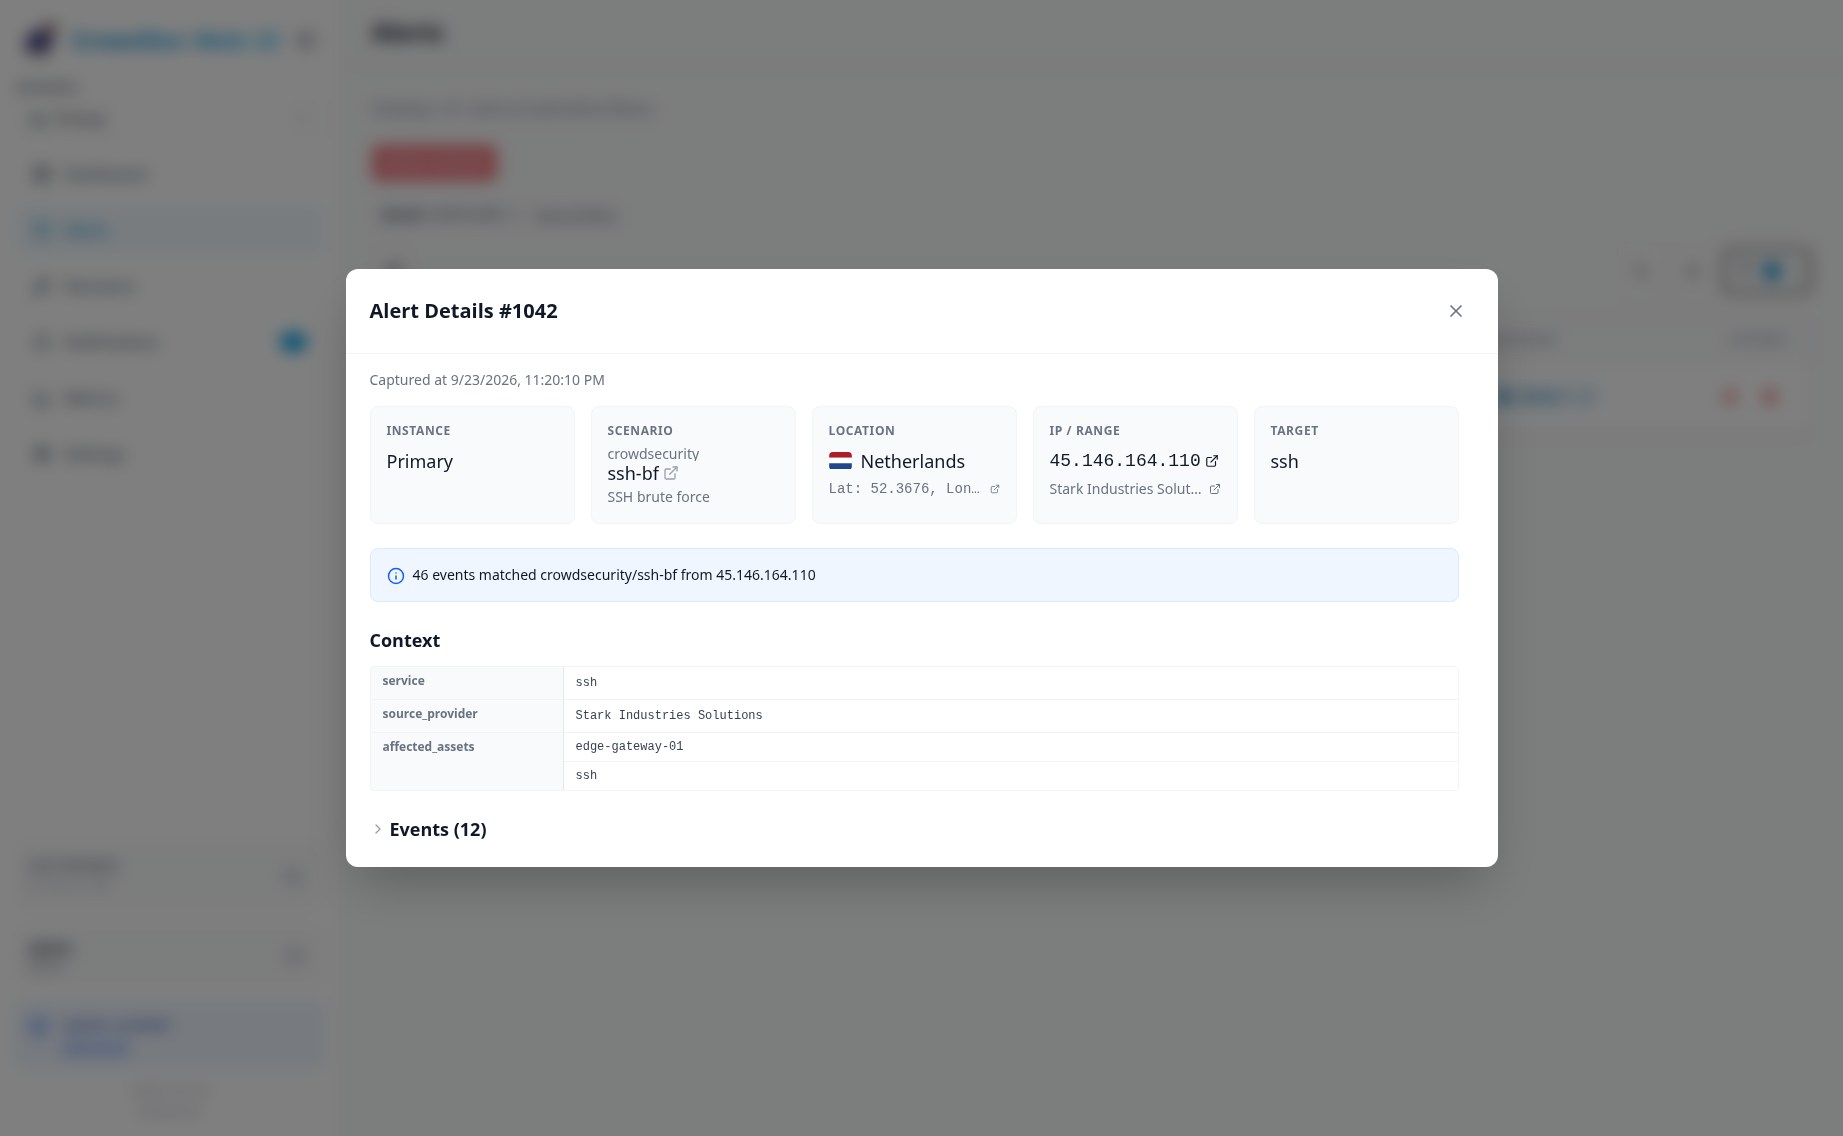Image resolution: width=1843 pixels, height=1136 pixels.
Task: Click the IP address 45.146.164.110
Action: pos(1124,460)
